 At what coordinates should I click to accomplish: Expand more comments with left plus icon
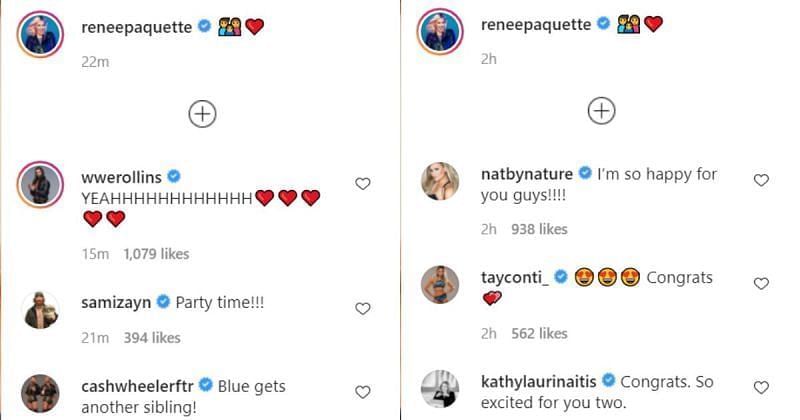click(202, 114)
